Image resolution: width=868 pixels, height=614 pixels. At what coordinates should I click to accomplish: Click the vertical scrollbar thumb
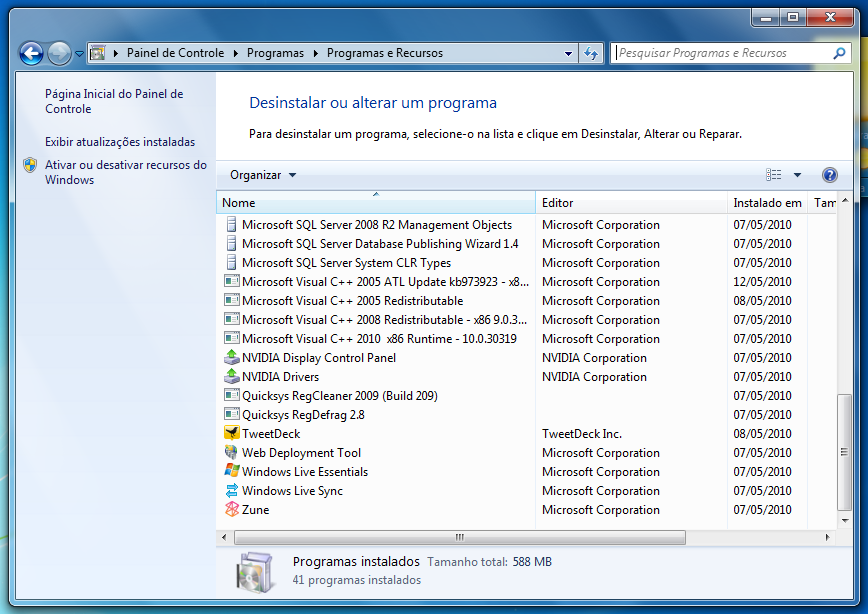pyautogui.click(x=844, y=451)
